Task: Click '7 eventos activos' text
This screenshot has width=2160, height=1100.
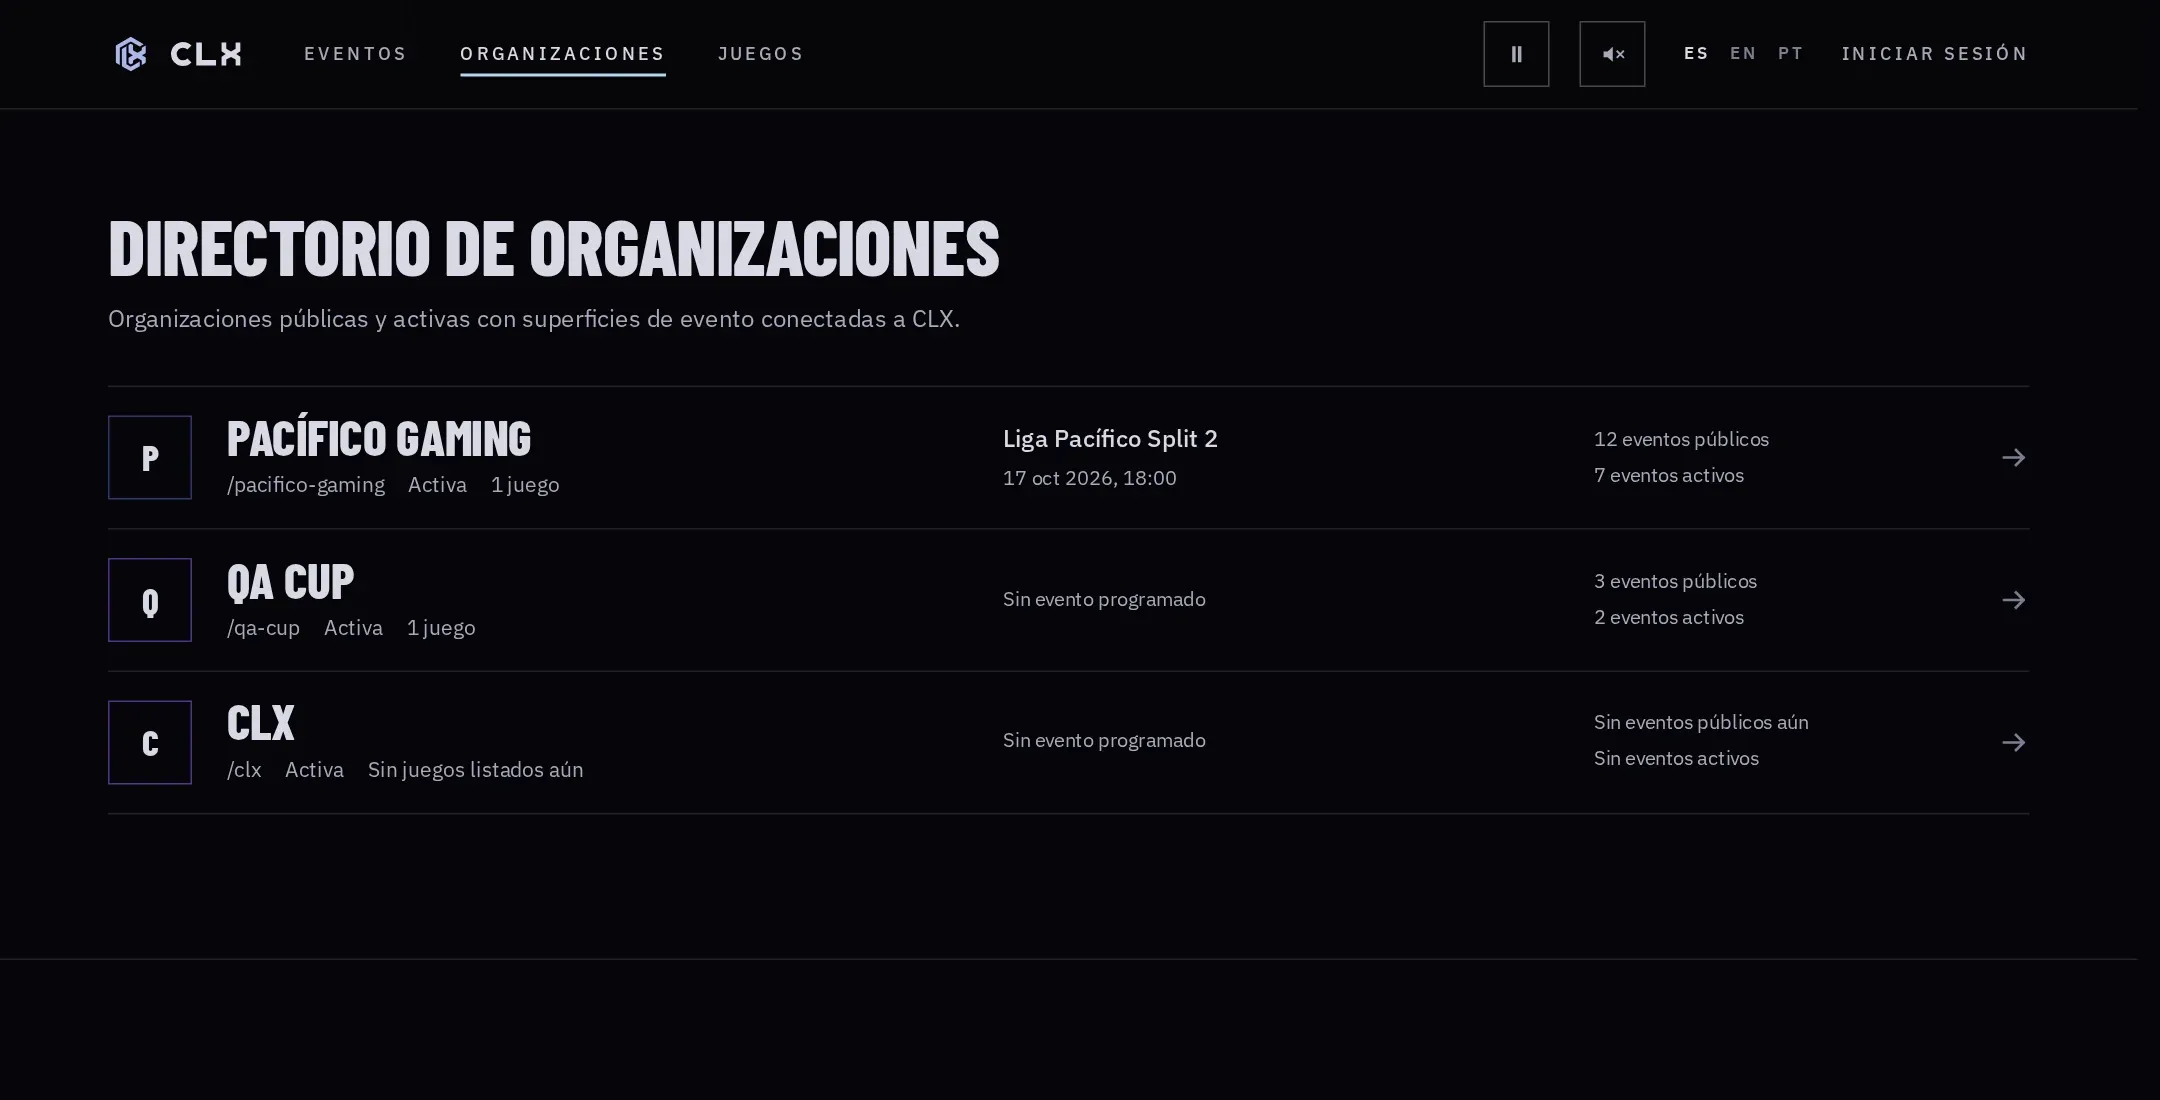Action: [1669, 475]
